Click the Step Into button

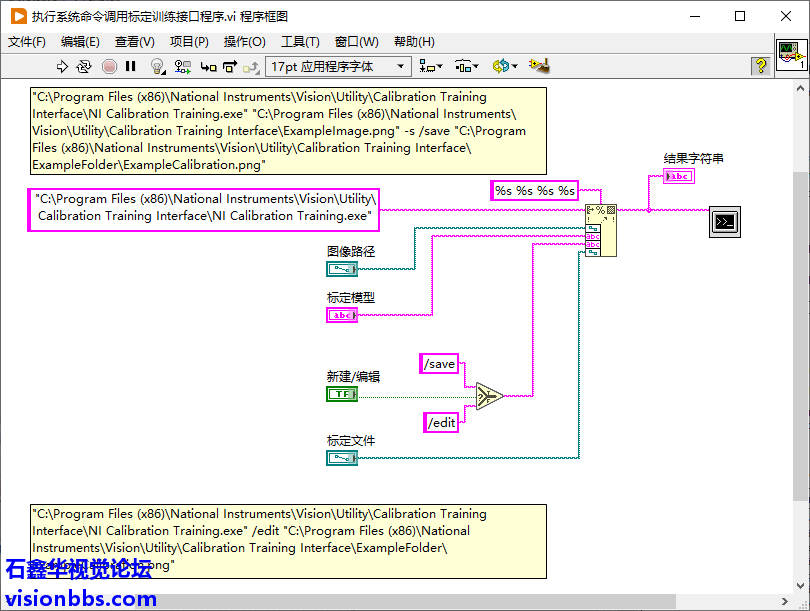[208, 67]
